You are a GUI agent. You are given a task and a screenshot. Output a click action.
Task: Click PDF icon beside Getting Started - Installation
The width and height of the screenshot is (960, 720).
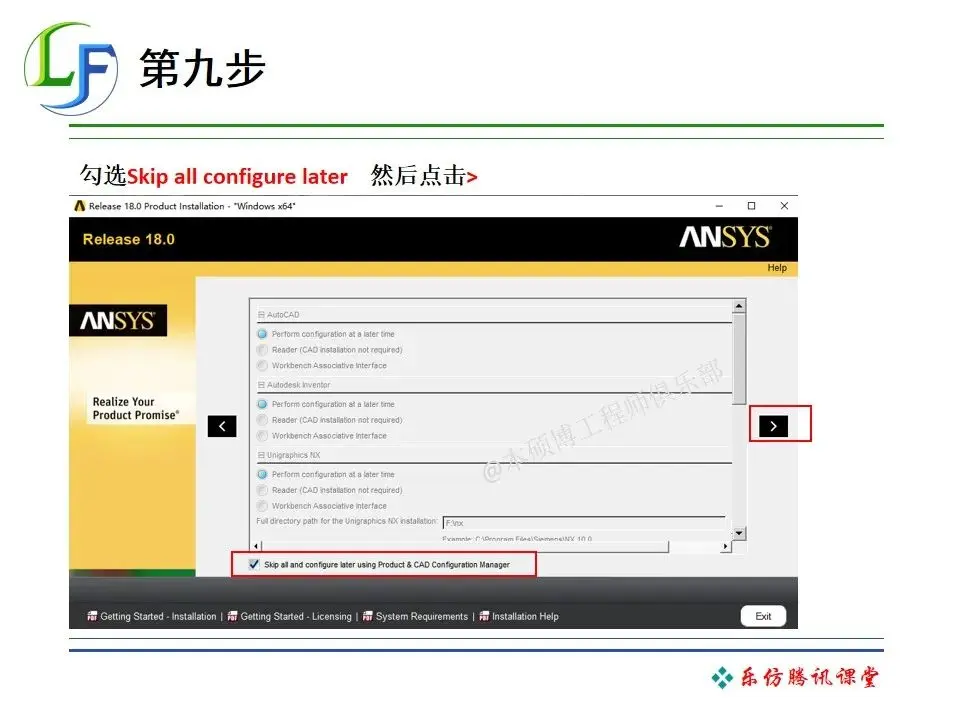pos(92,617)
